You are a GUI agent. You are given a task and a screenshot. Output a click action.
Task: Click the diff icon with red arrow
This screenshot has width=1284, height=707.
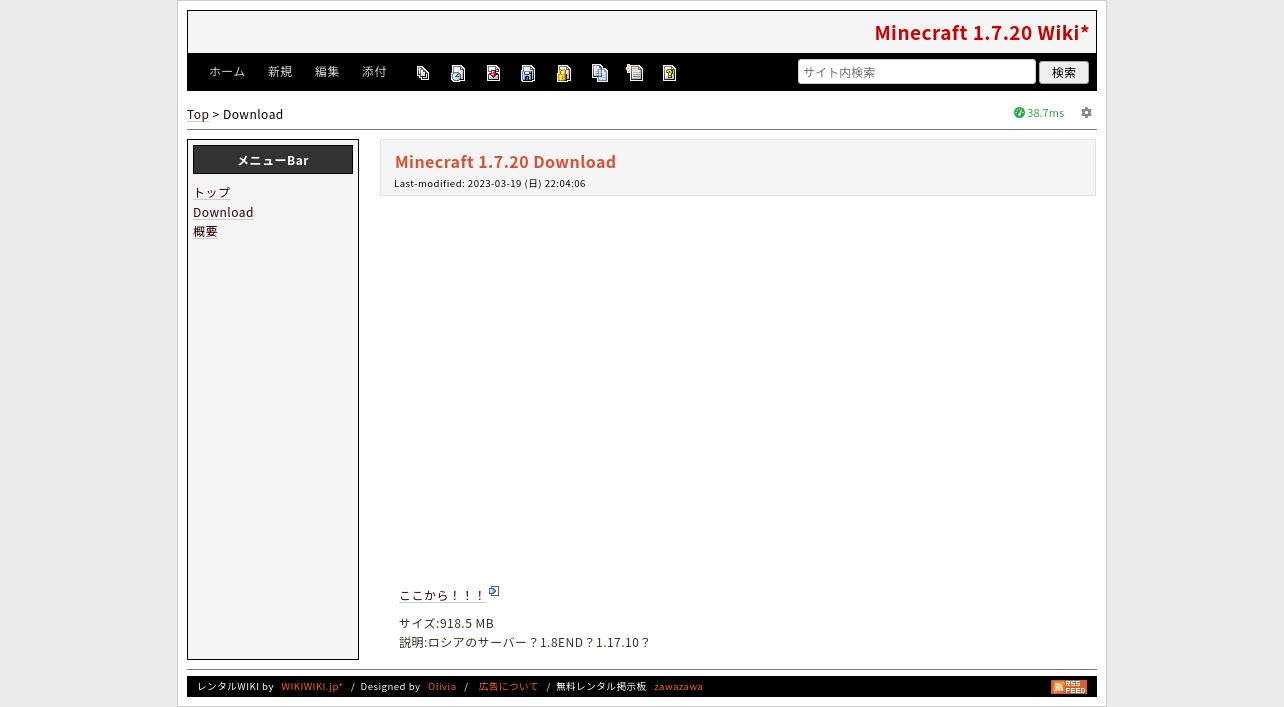click(x=493, y=73)
